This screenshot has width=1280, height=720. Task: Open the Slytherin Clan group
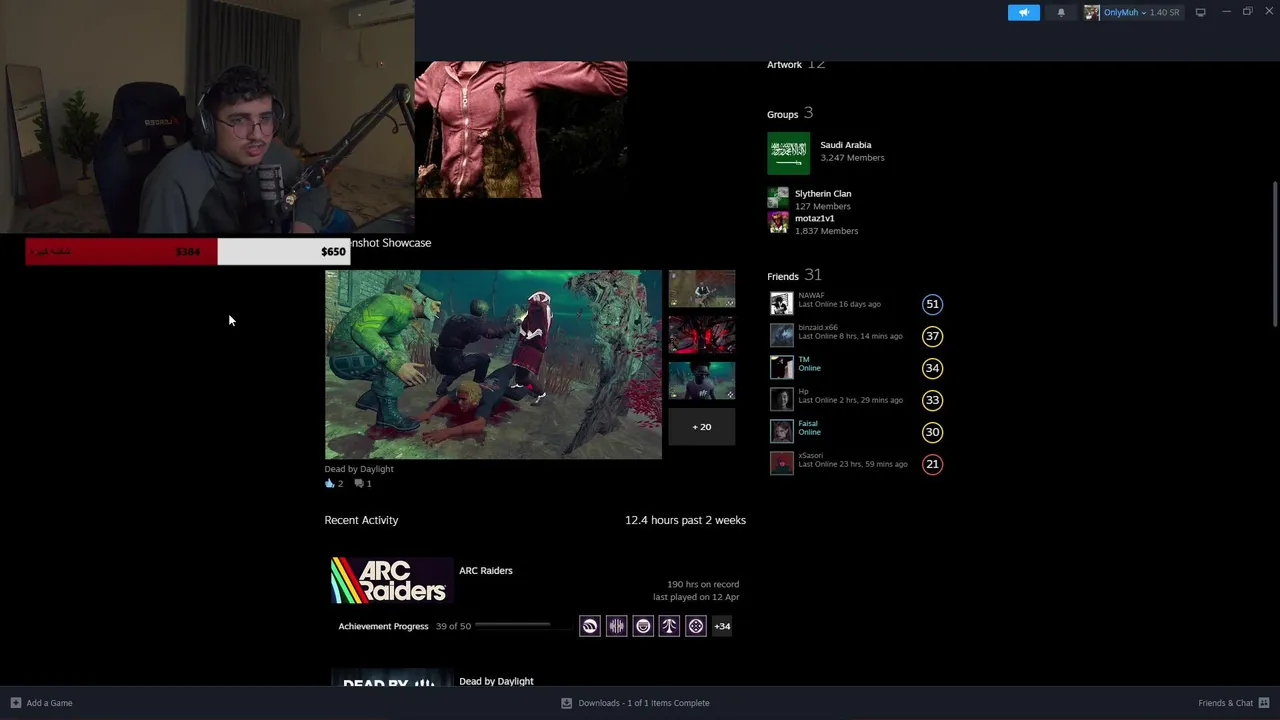[823, 194]
